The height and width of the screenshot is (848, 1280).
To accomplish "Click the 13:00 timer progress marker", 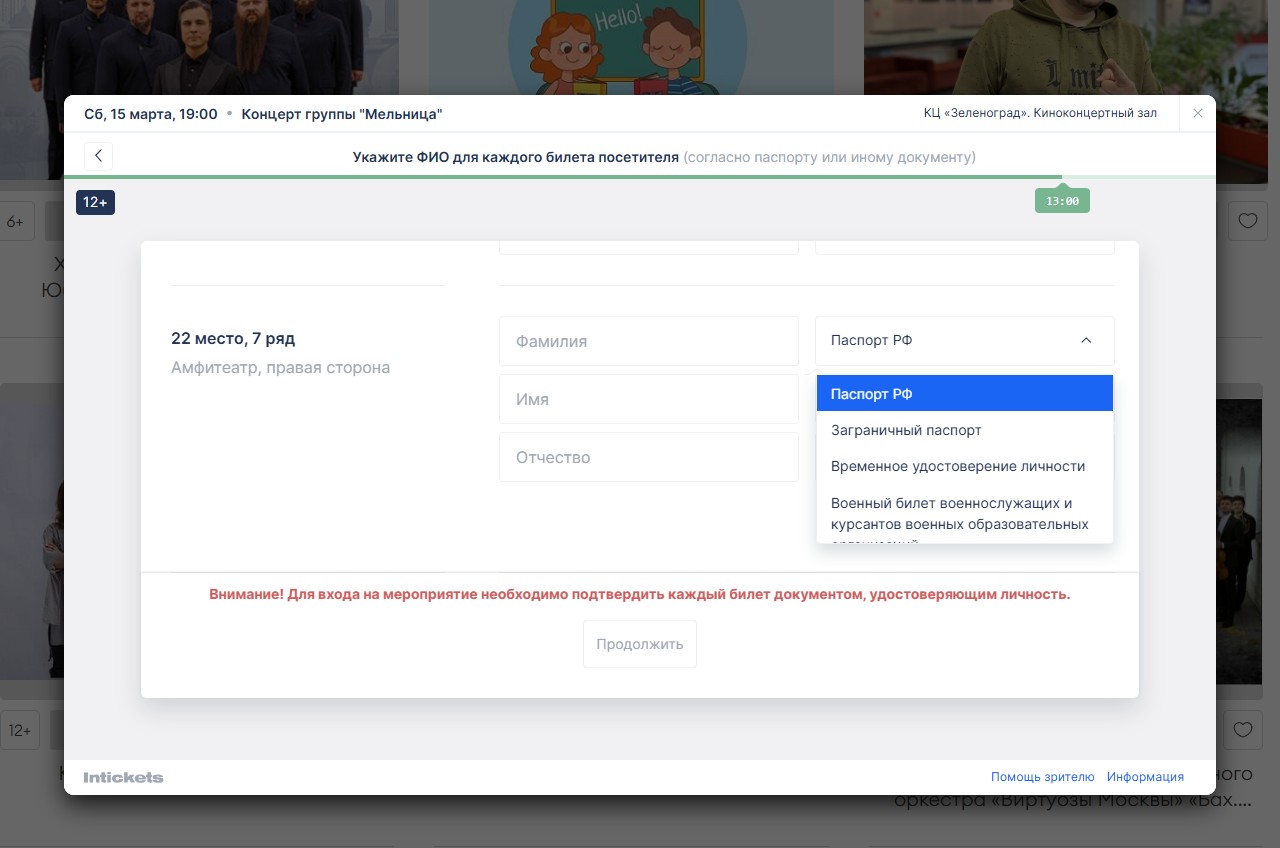I will click(x=1061, y=201).
